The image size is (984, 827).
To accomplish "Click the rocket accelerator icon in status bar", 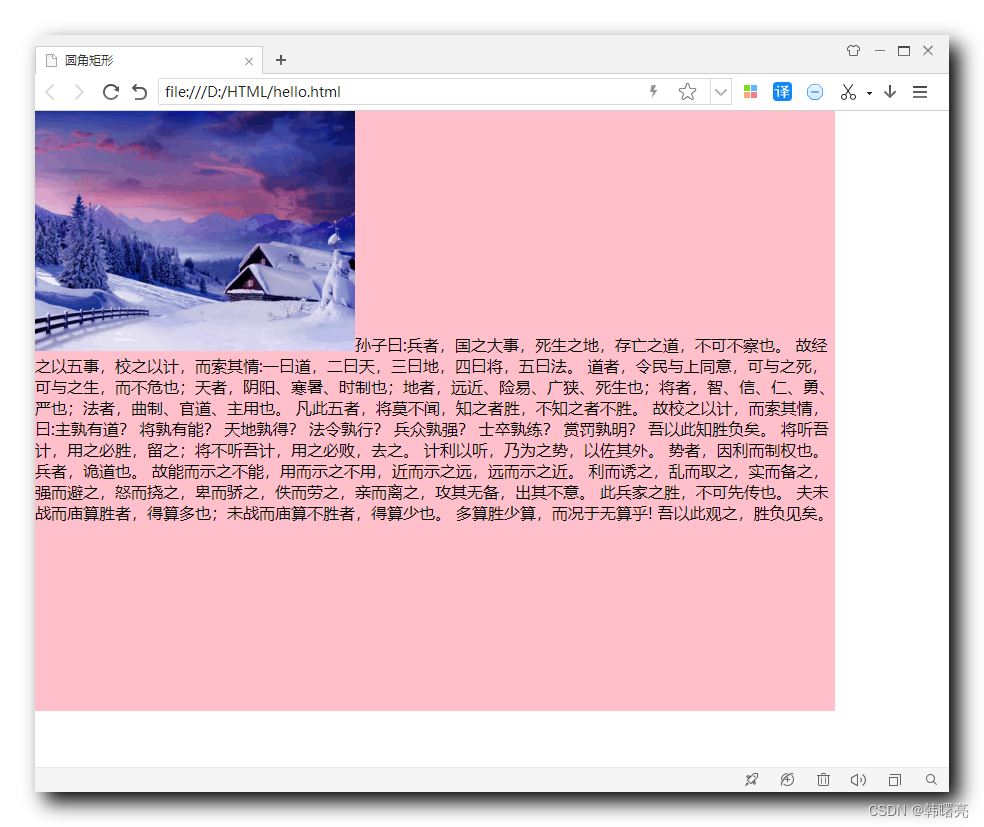I will tap(751, 779).
